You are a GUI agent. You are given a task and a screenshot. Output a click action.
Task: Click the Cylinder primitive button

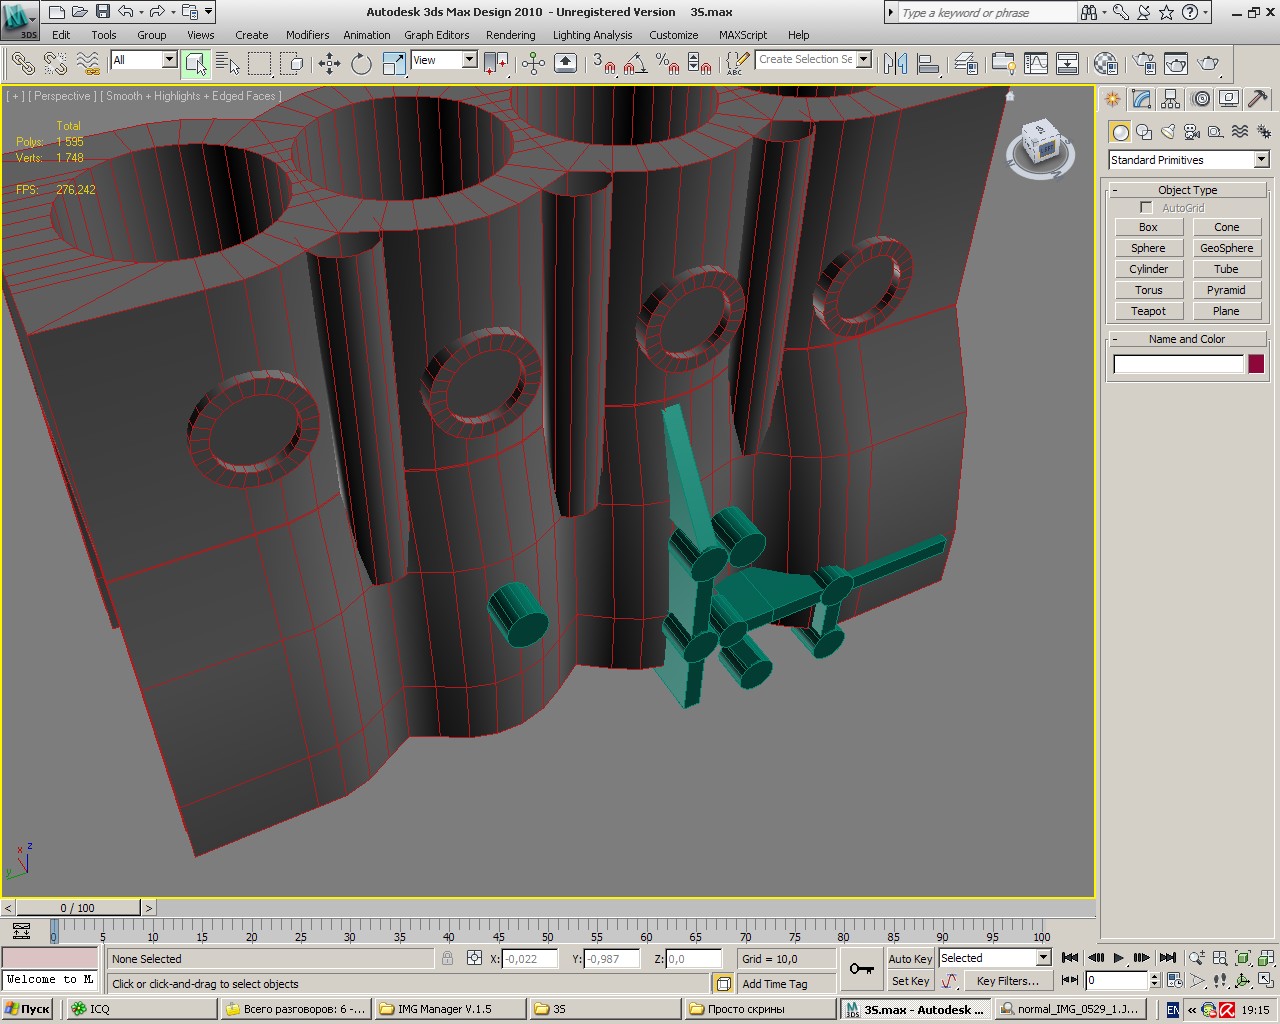tap(1148, 269)
